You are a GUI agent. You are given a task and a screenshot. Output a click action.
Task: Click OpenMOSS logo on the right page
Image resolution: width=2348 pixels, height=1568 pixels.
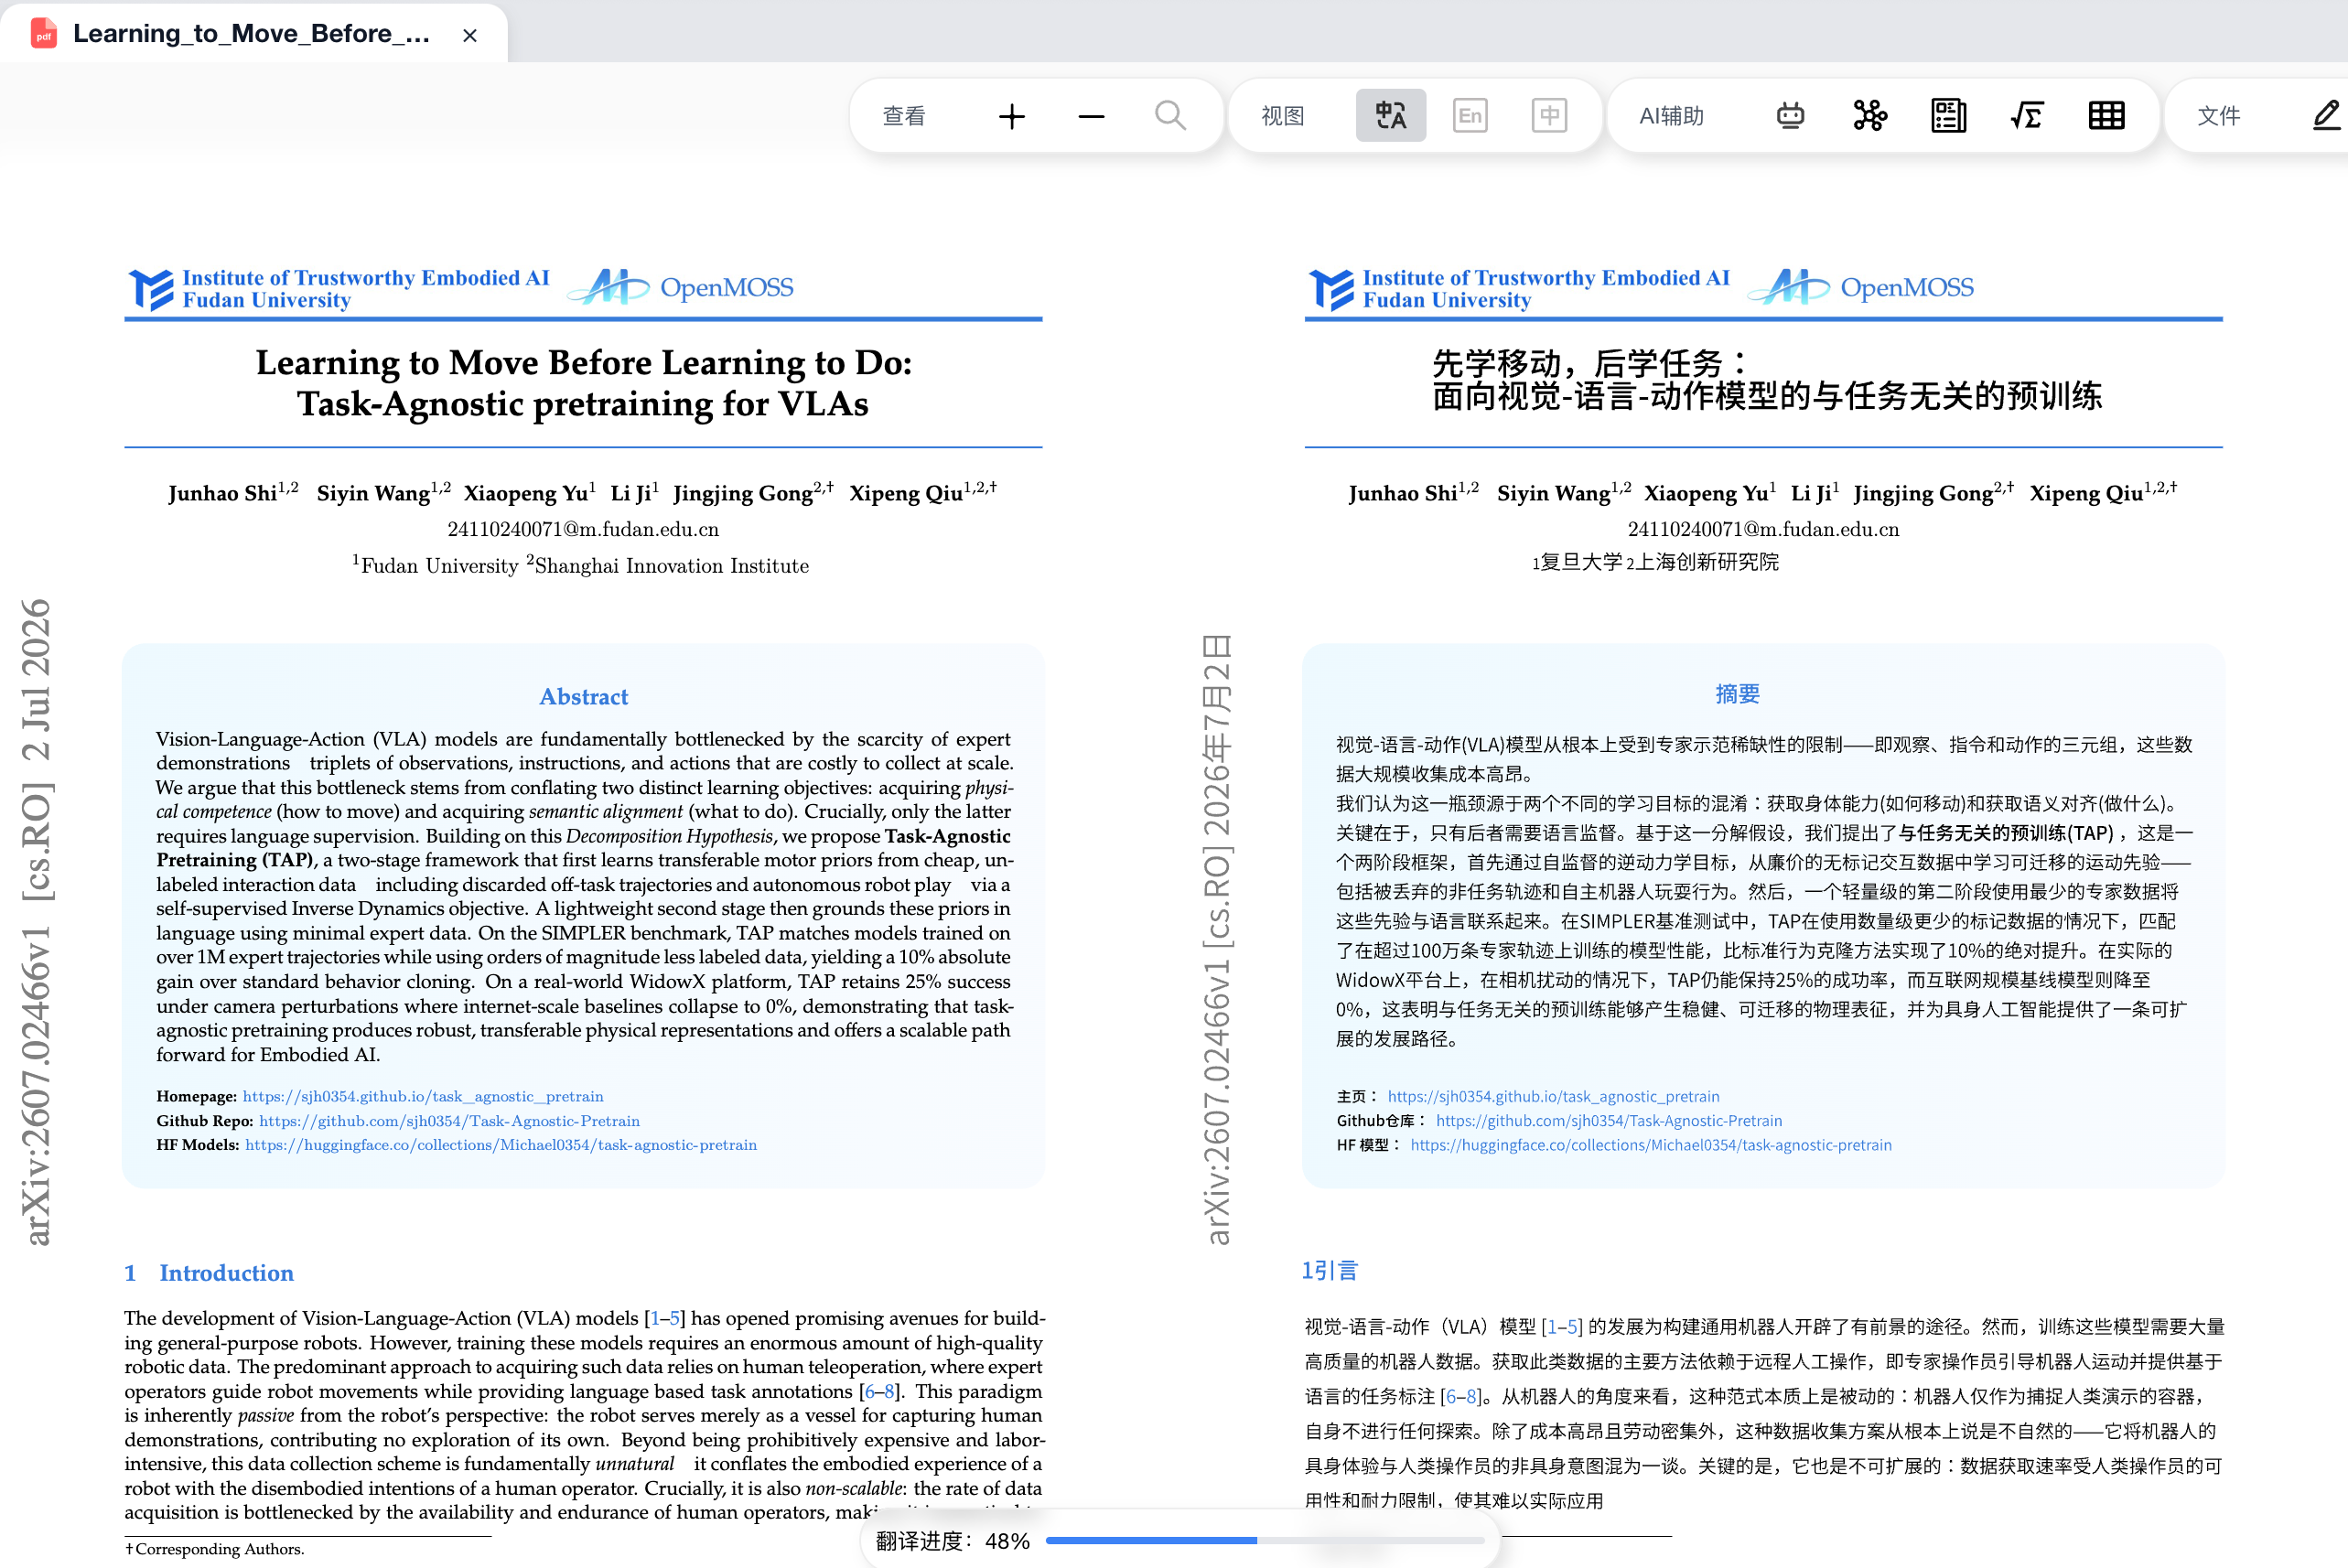pyautogui.click(x=1861, y=287)
